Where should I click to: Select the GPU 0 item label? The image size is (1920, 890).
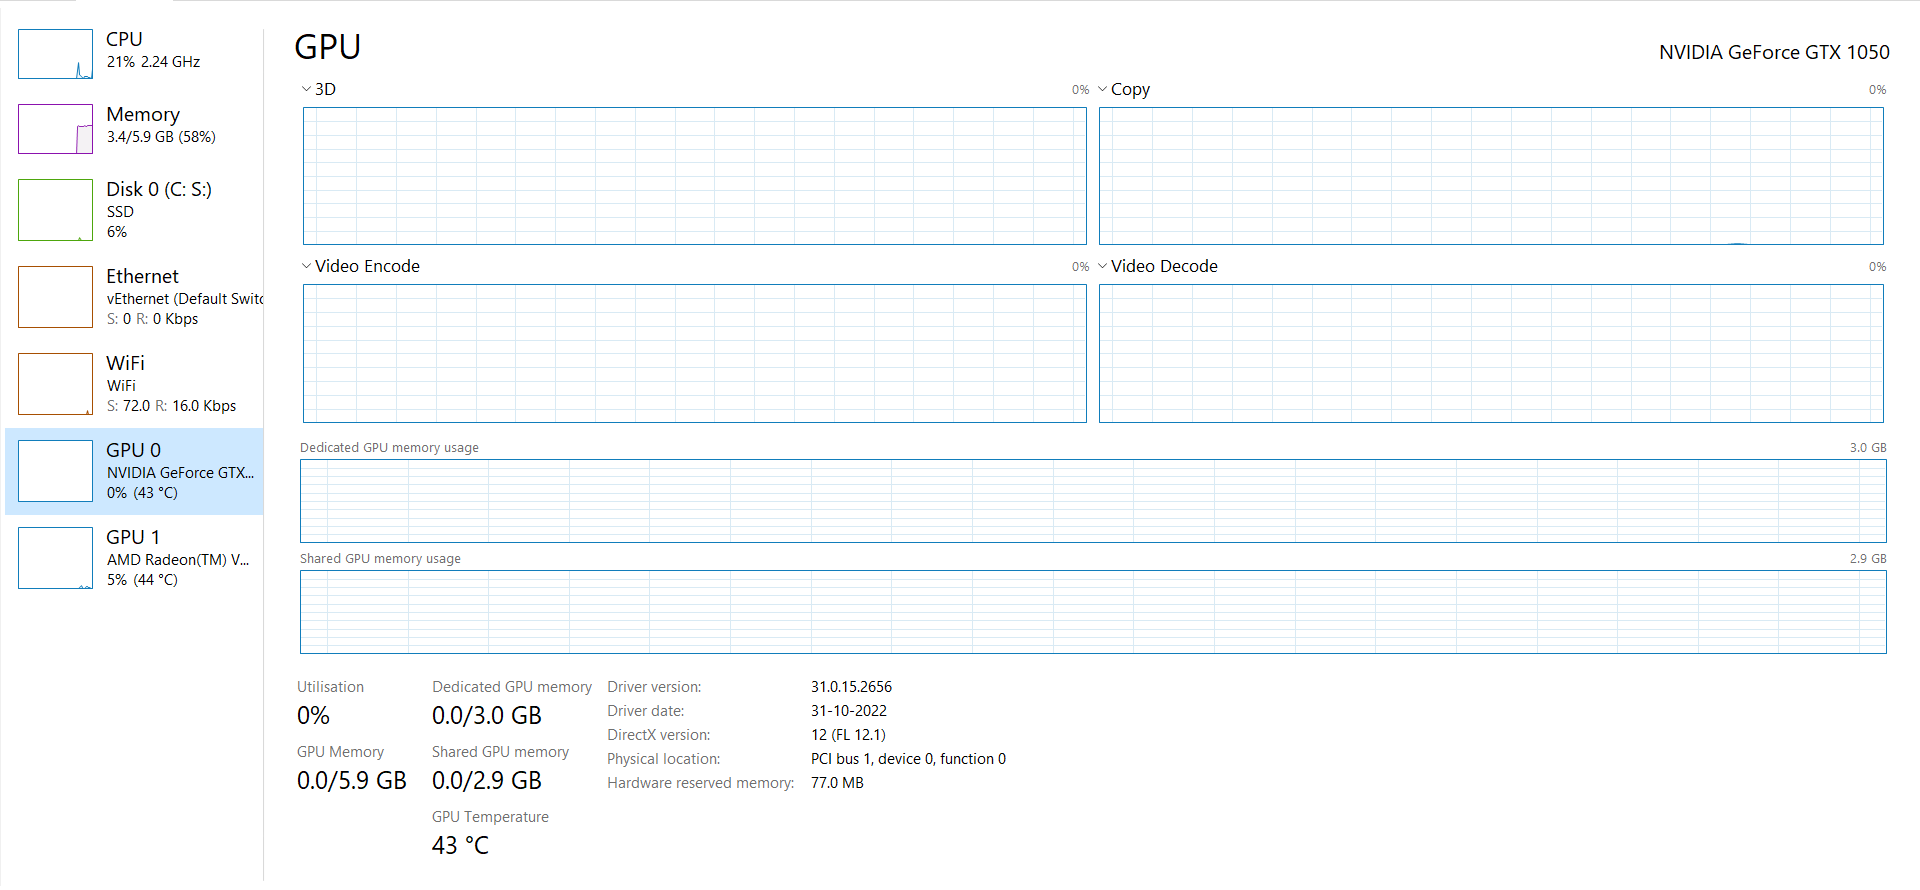[133, 450]
